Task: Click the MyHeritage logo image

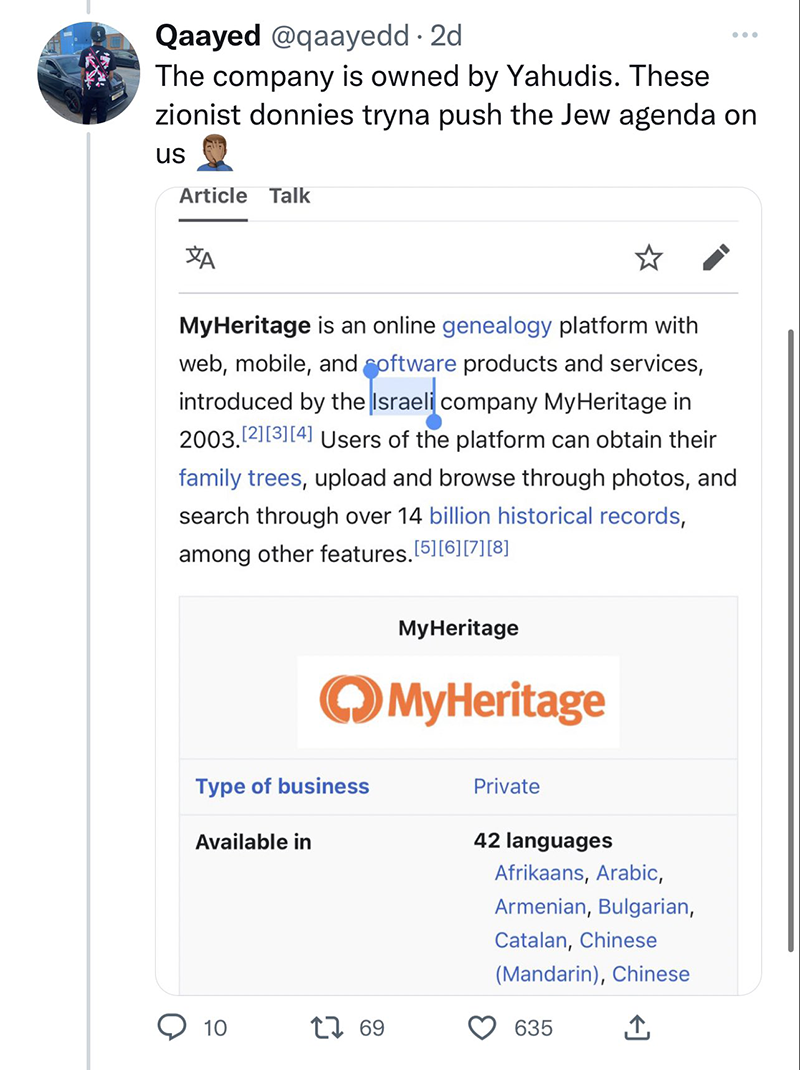Action: click(459, 702)
